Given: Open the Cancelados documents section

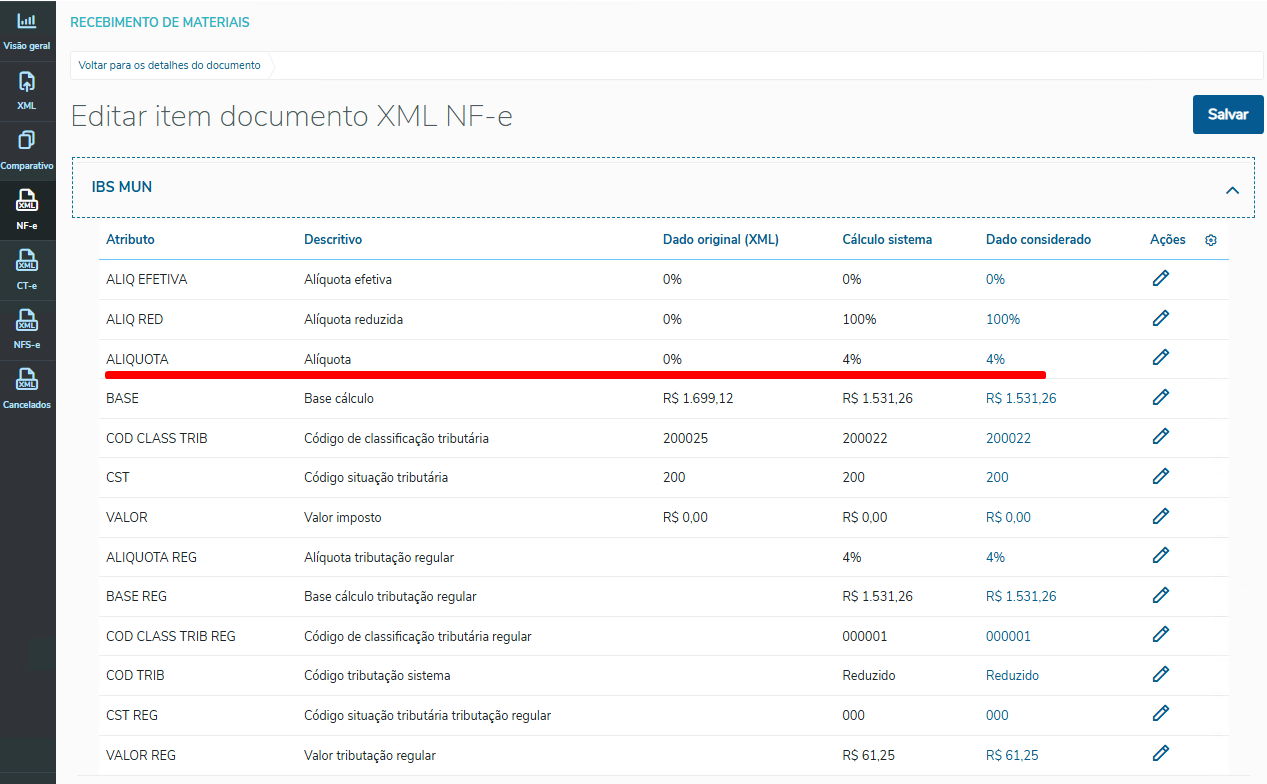Looking at the screenshot, I should click(27, 390).
